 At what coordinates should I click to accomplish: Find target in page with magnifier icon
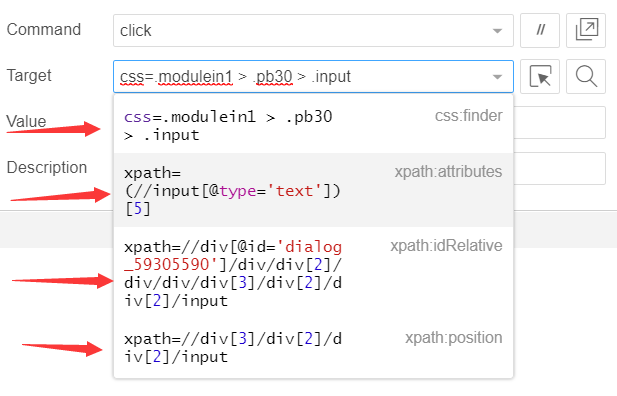click(x=586, y=76)
